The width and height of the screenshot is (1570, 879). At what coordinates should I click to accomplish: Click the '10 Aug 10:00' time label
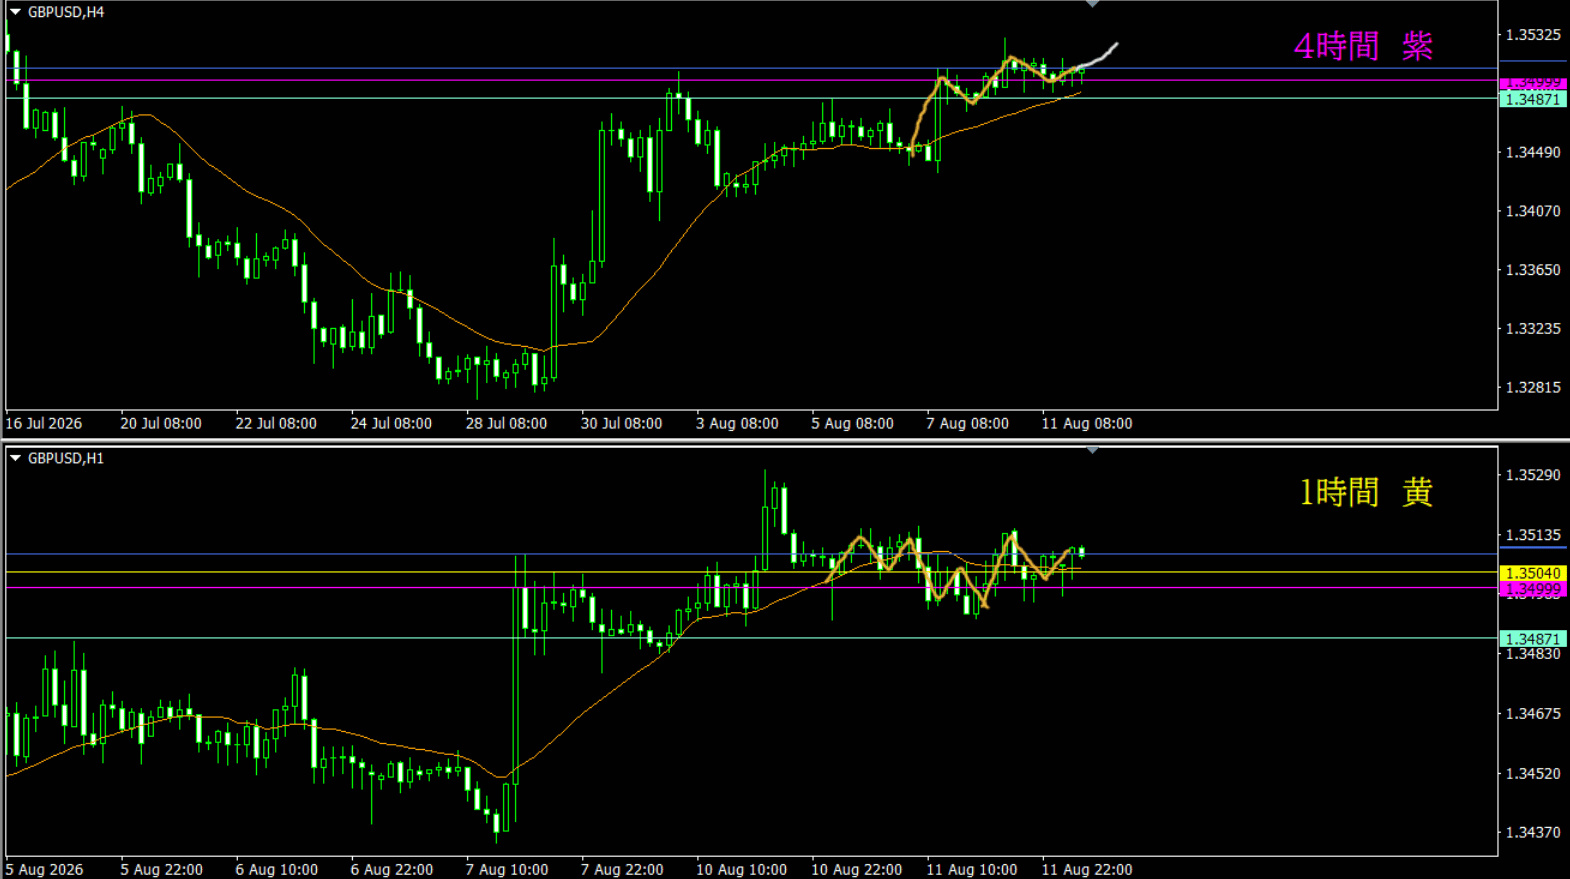click(x=741, y=869)
